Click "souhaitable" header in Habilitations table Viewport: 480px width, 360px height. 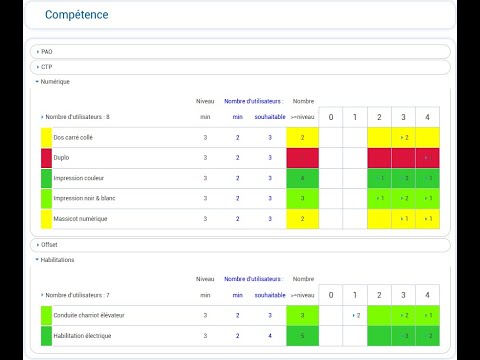coord(270,295)
